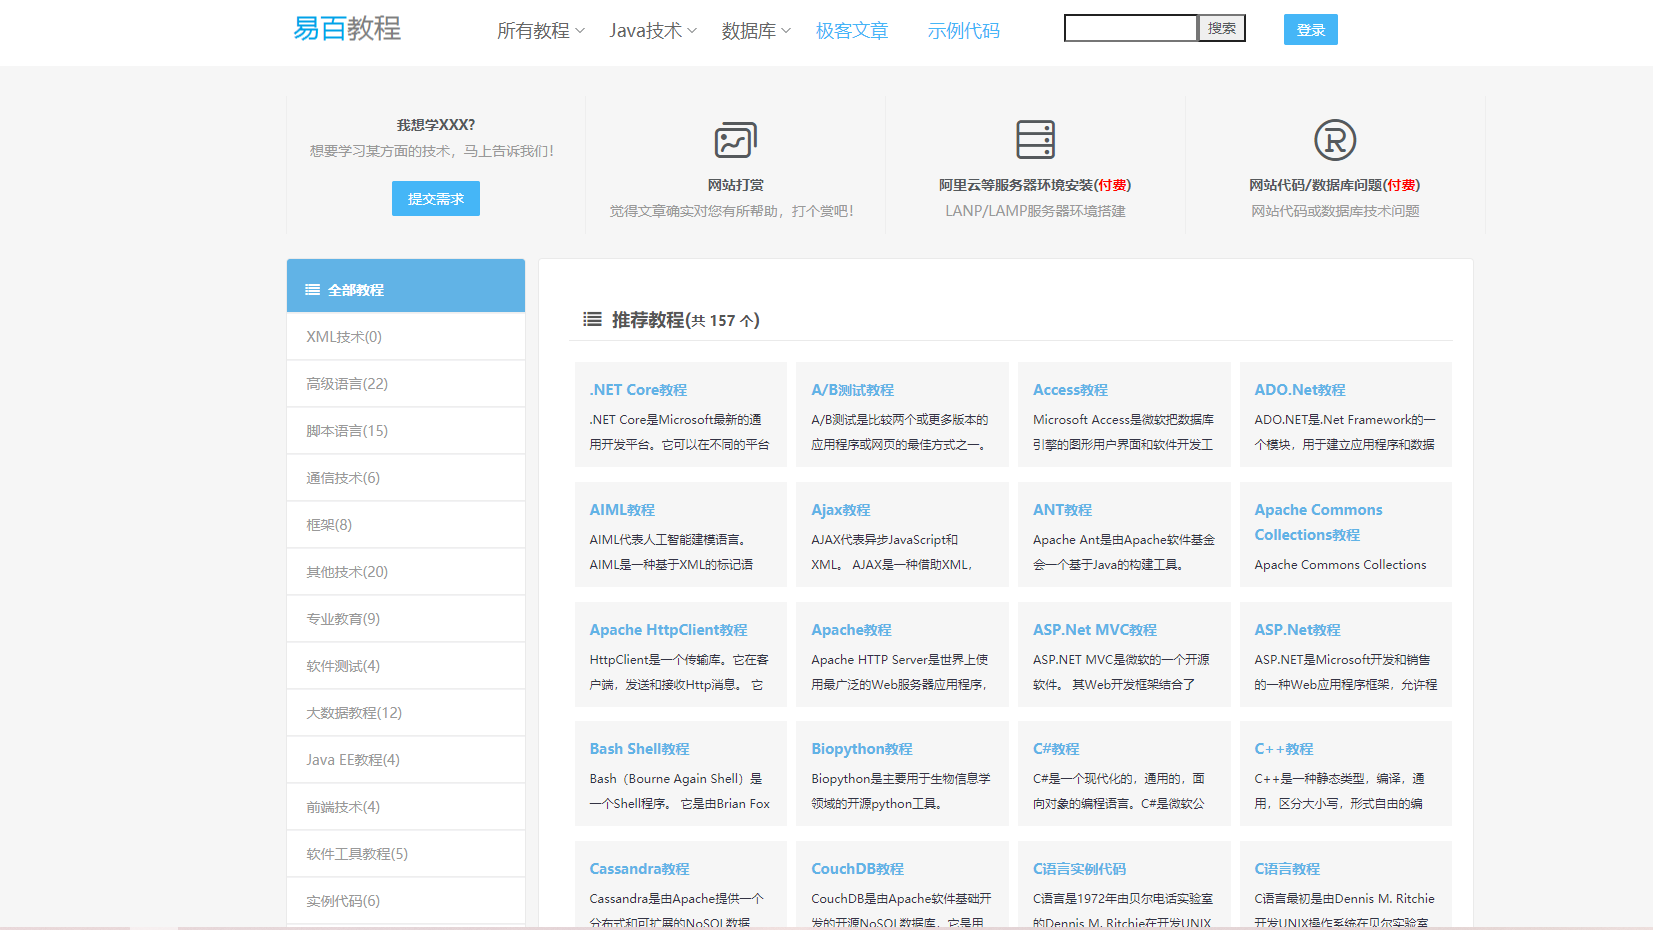1653x930 pixels.
Task: Open the ASP.Net MVC教程 tutorial
Action: (1095, 630)
